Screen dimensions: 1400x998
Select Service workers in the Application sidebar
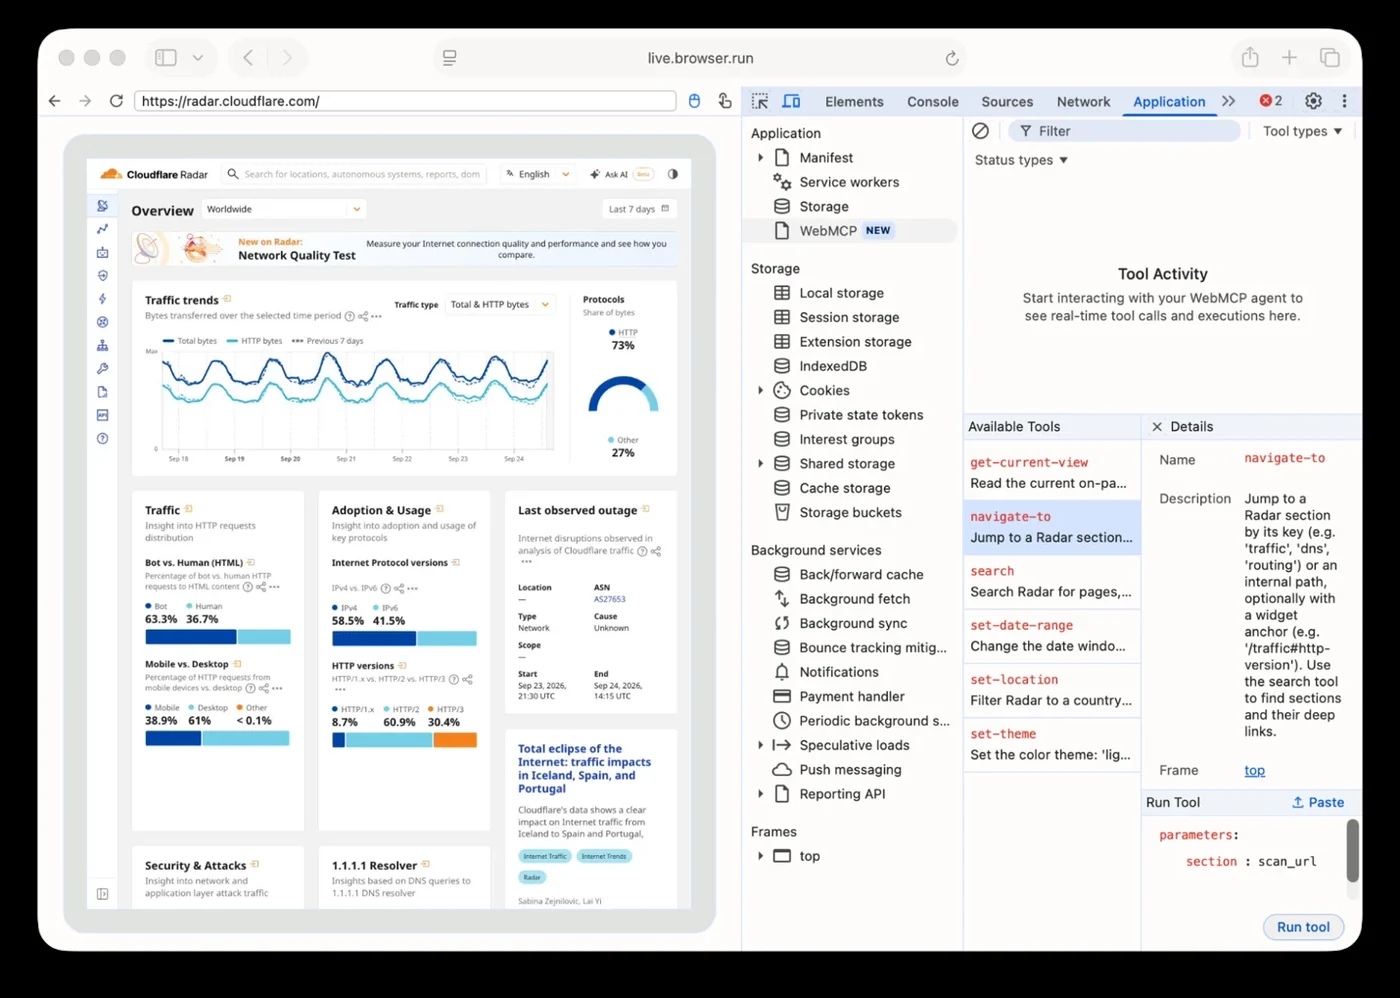coord(849,182)
